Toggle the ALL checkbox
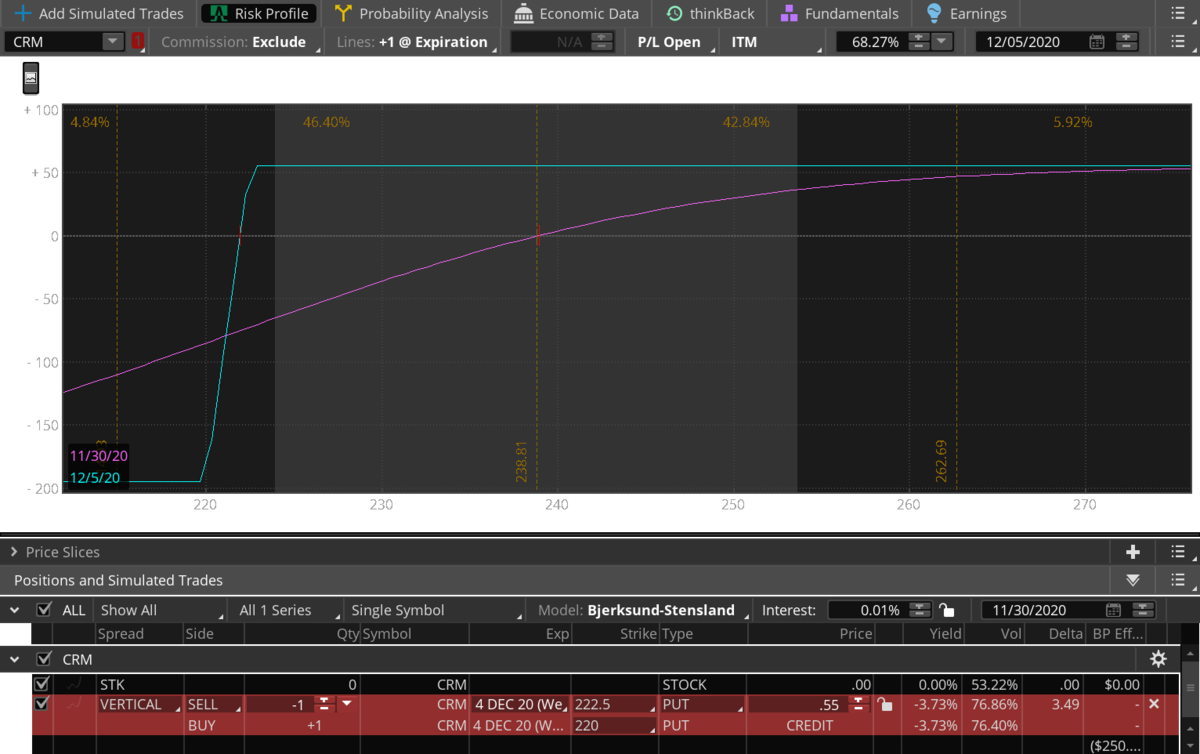1200x754 pixels. click(x=43, y=610)
